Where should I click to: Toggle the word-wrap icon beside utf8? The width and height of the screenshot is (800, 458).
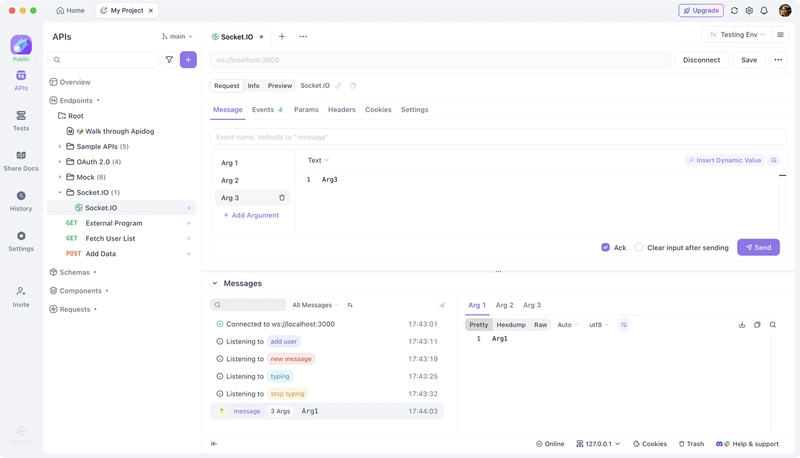pos(623,325)
